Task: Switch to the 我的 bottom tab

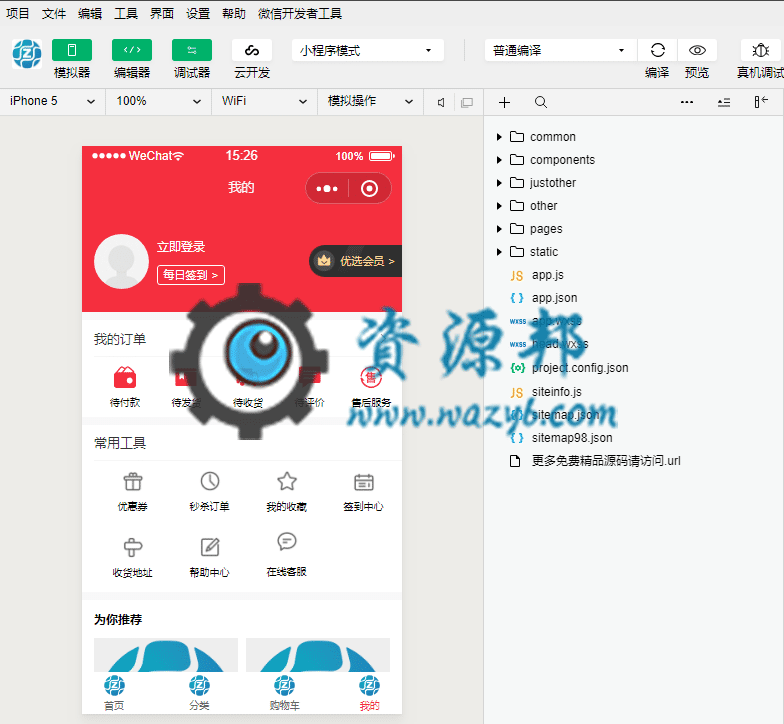Action: 370,693
